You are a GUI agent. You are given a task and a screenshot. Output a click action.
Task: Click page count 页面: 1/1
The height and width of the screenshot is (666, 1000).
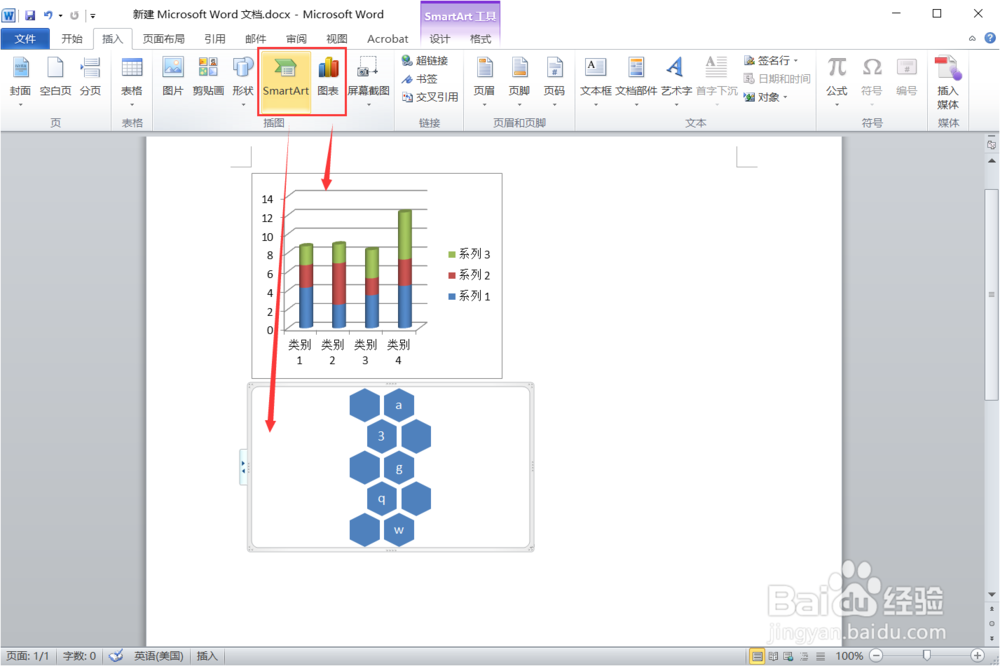coord(27,656)
